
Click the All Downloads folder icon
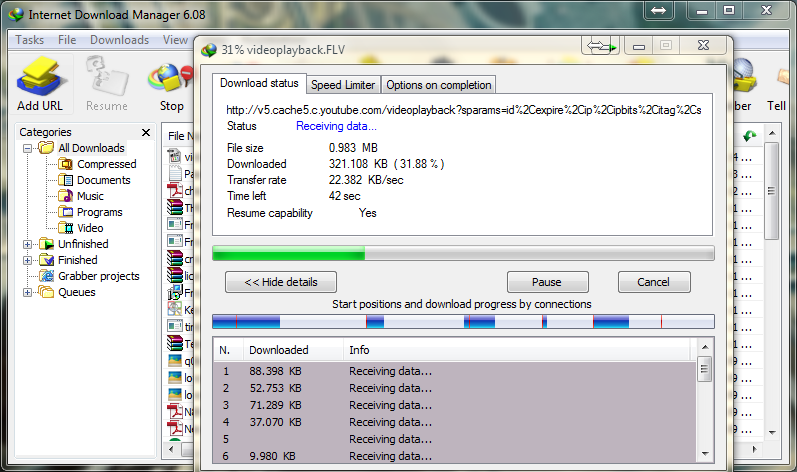coord(47,148)
